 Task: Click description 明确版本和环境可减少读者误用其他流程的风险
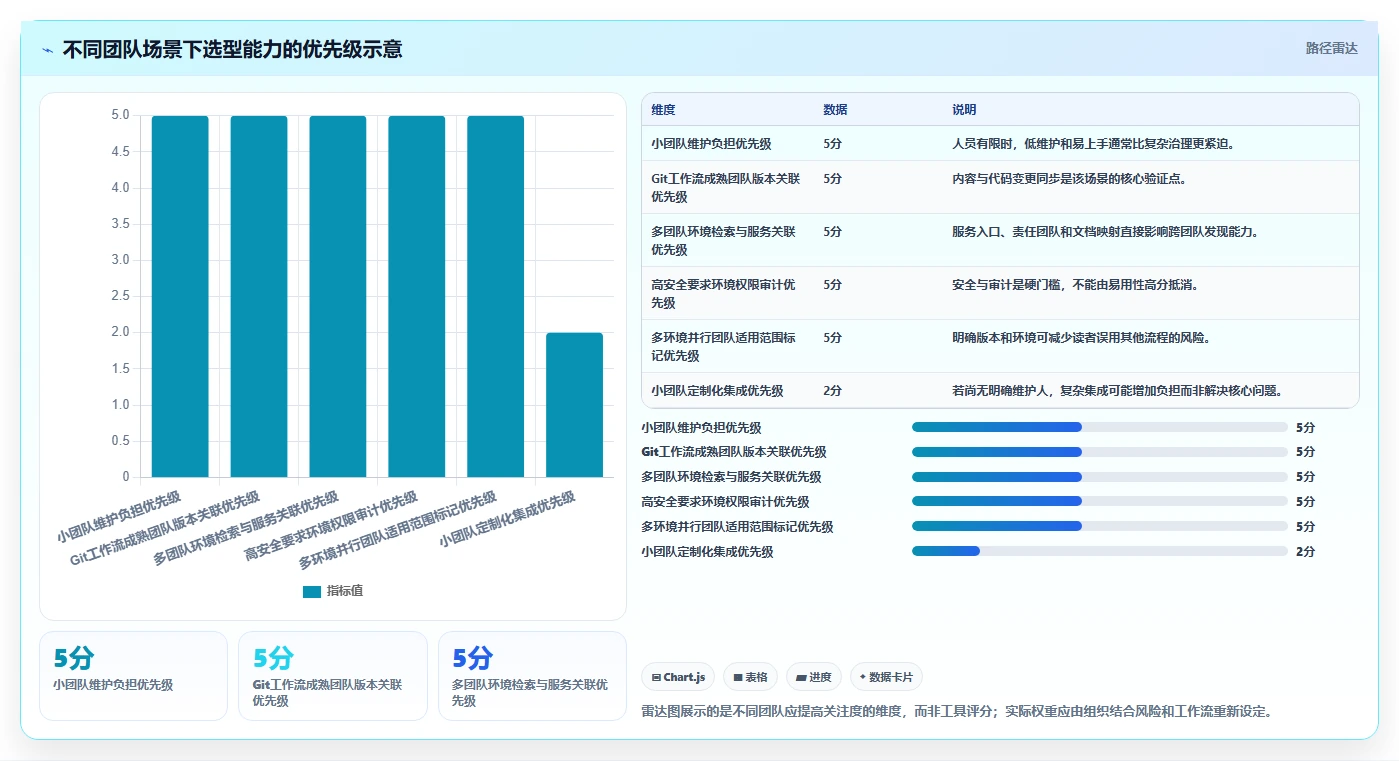(x=1081, y=338)
